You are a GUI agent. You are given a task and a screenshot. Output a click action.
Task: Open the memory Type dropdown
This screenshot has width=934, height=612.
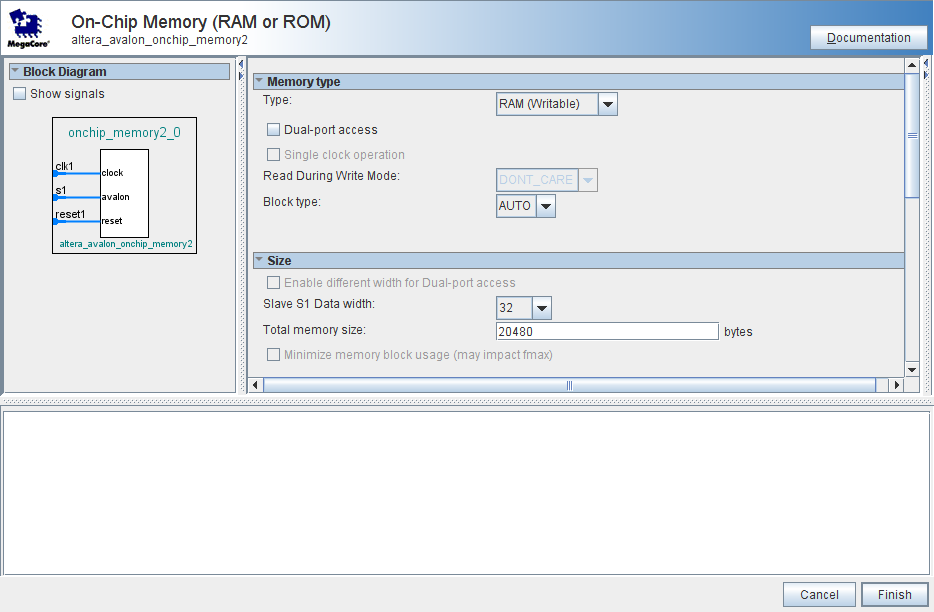tap(607, 104)
